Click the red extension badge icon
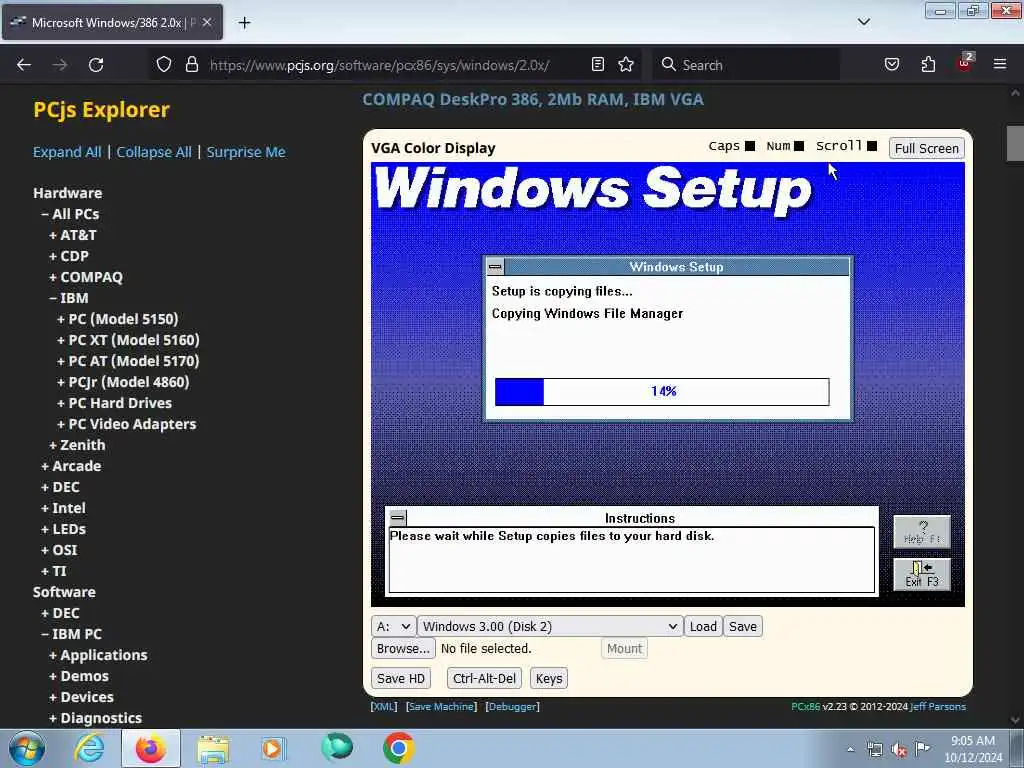Screen dimensions: 1024x768 coord(965,63)
